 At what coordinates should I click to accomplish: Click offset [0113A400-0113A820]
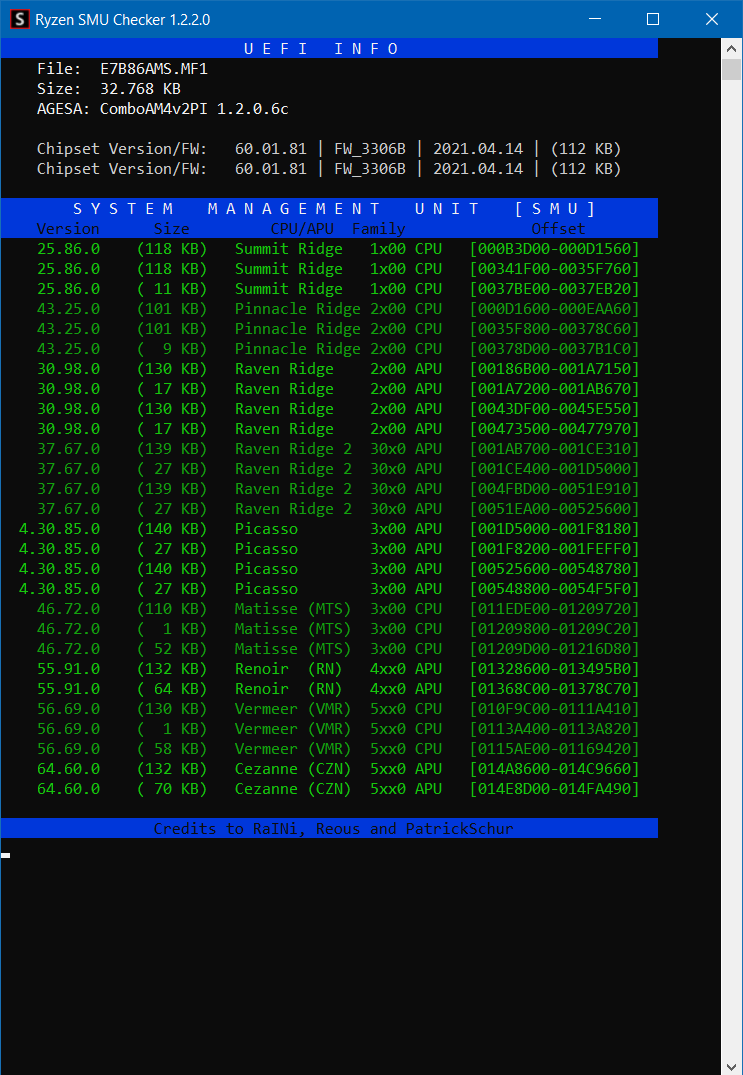[x=555, y=729]
